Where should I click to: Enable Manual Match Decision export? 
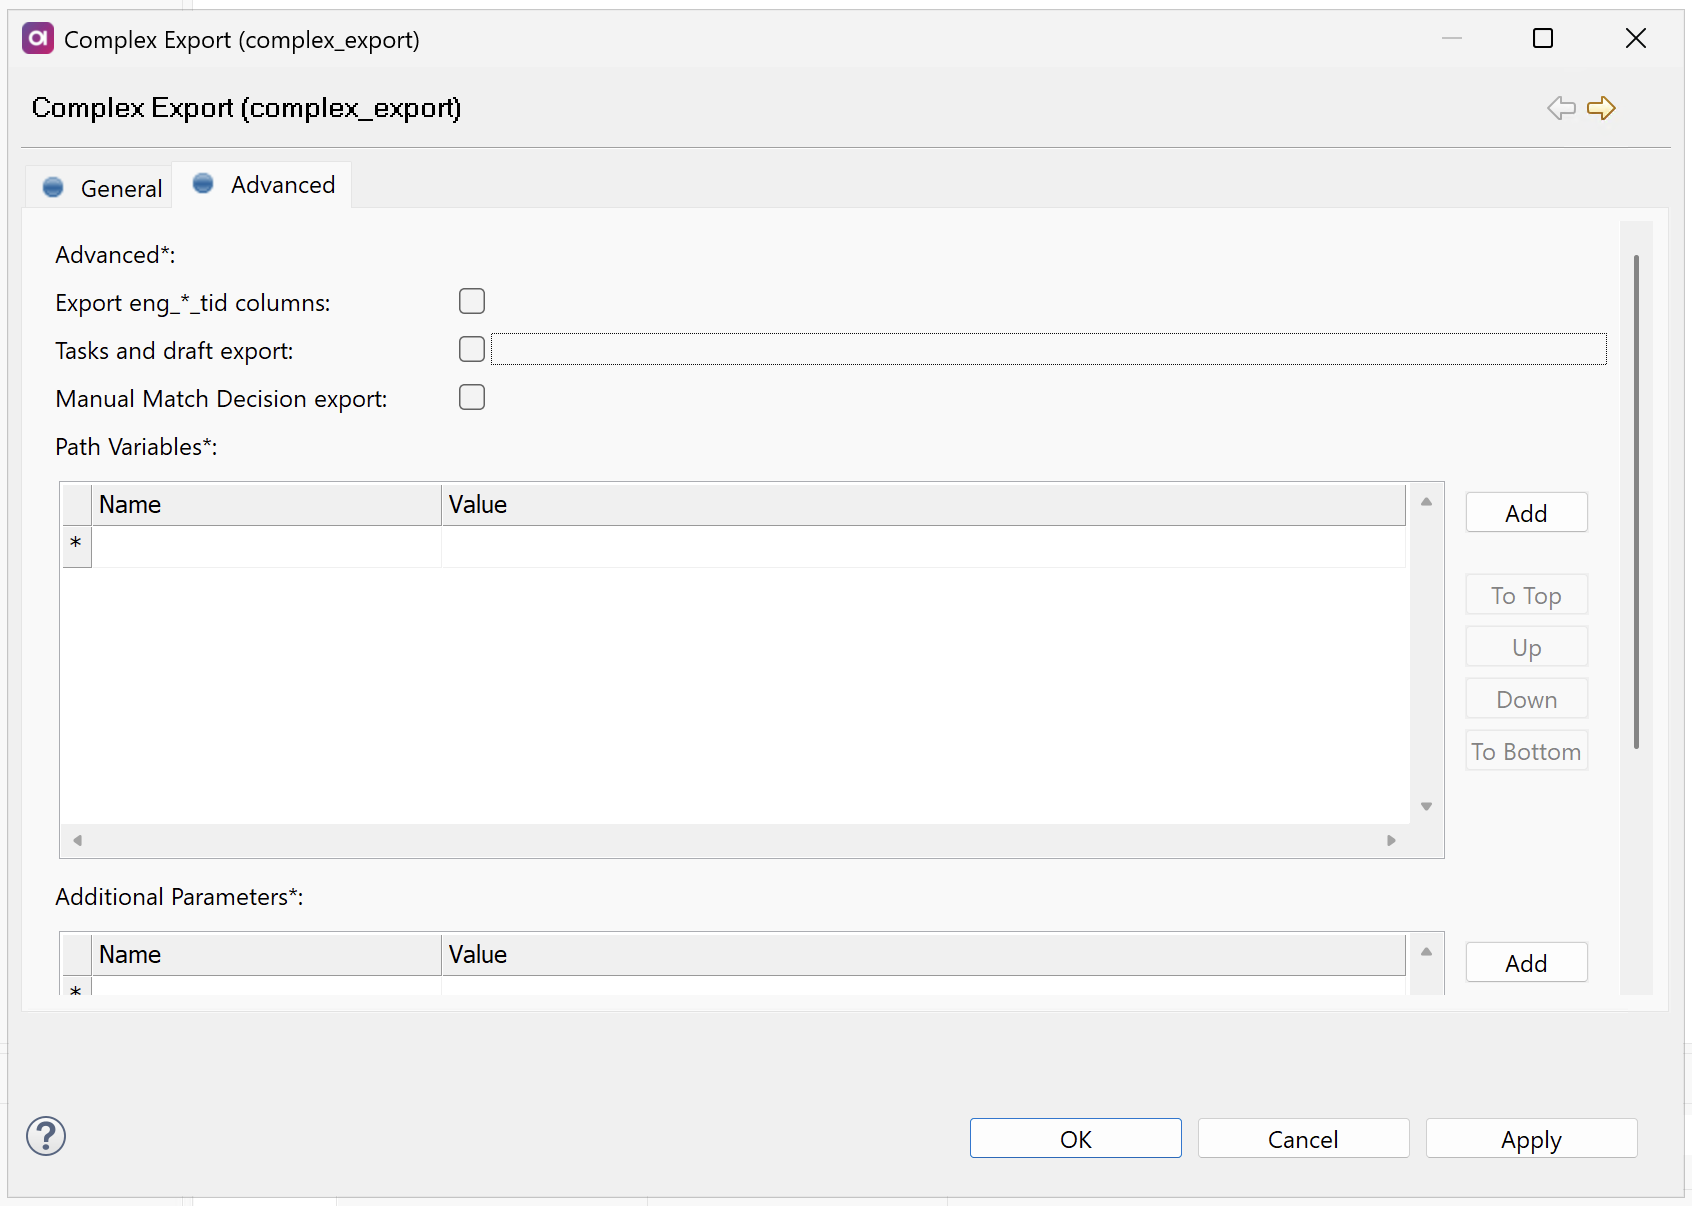coord(471,397)
